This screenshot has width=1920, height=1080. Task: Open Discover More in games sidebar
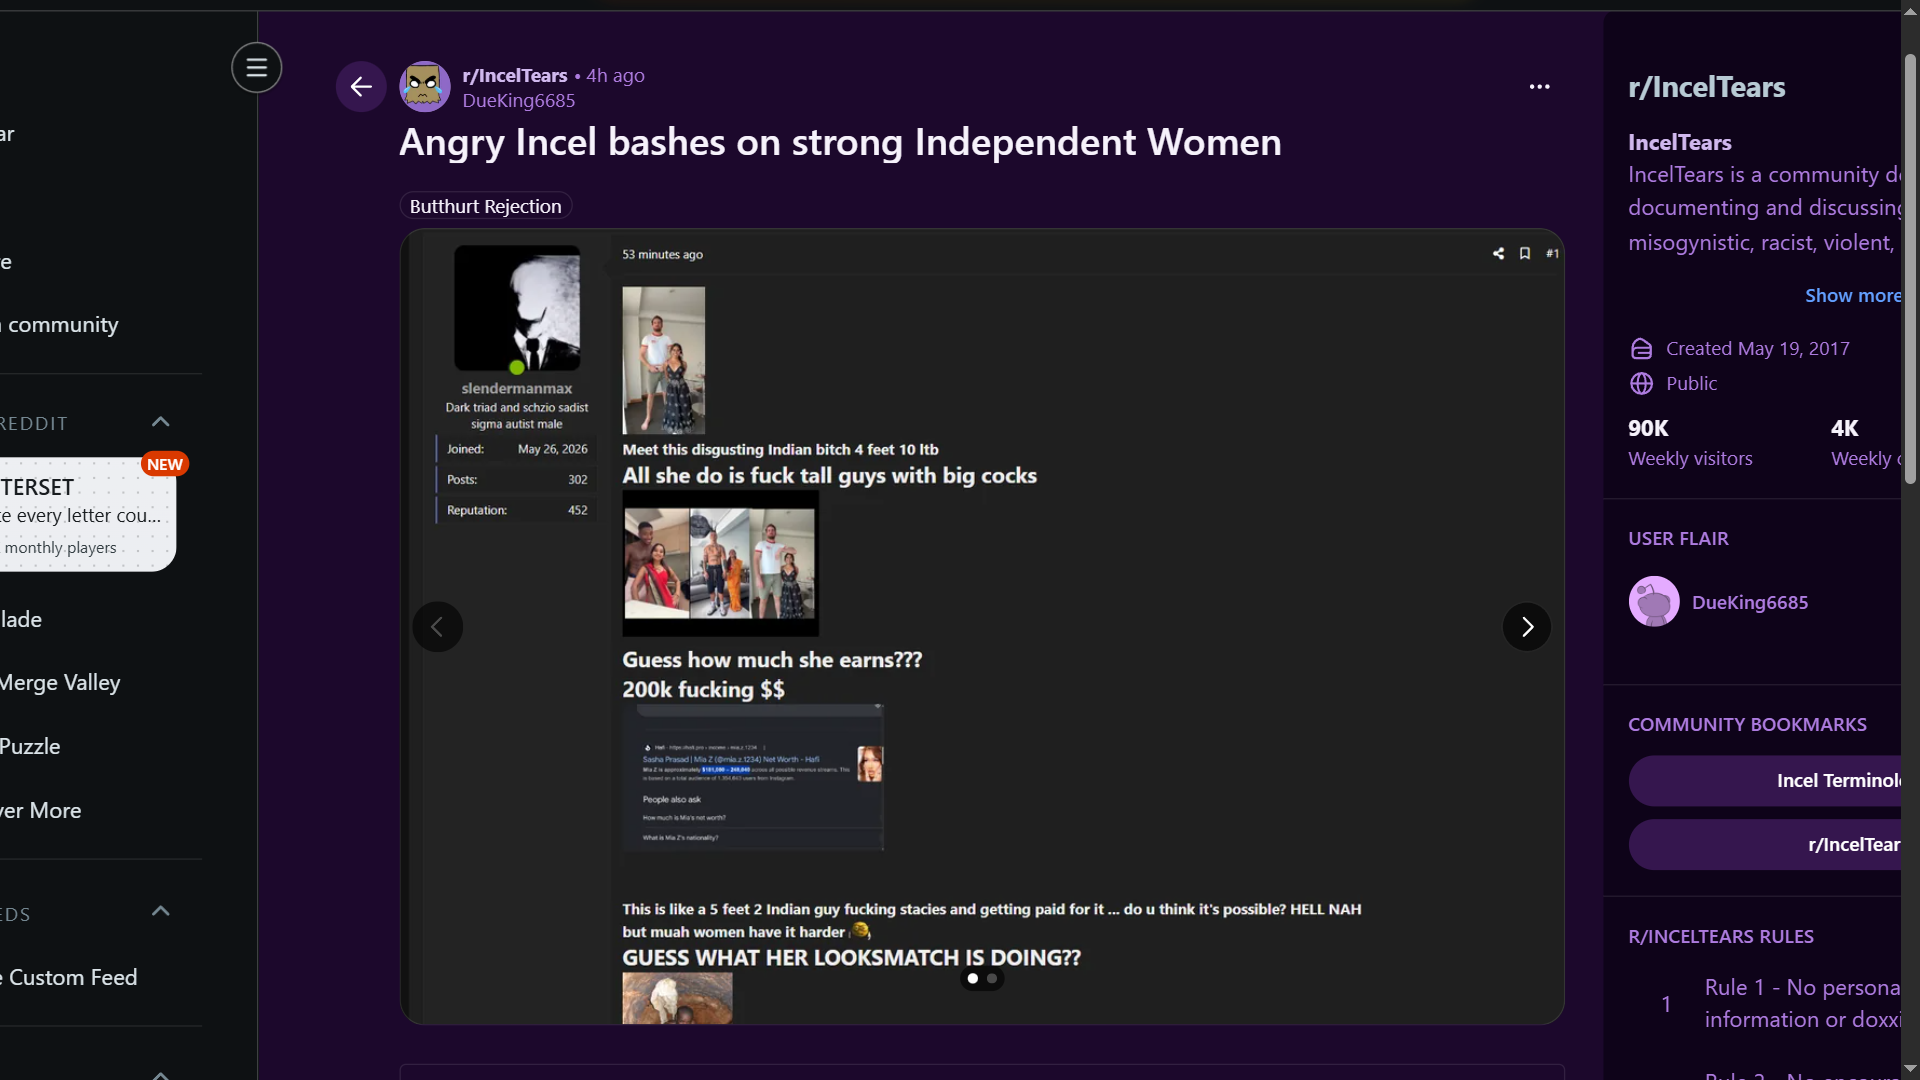tap(41, 811)
